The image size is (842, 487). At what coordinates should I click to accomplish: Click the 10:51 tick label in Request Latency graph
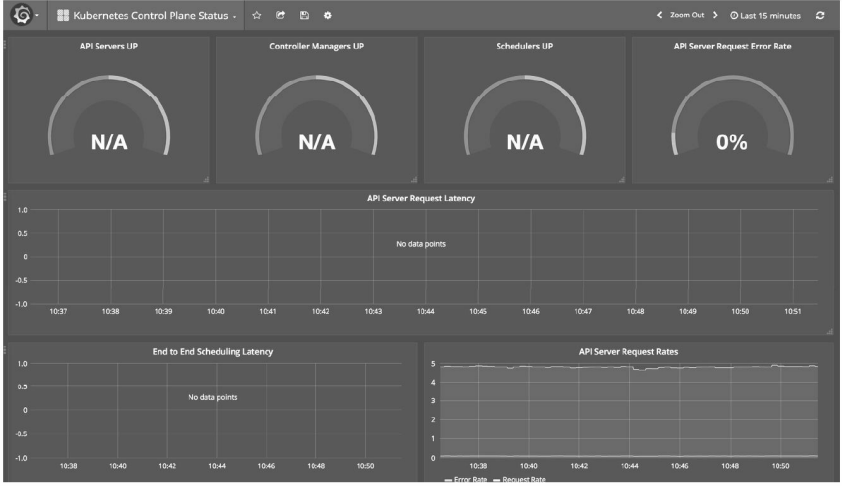pos(793,311)
